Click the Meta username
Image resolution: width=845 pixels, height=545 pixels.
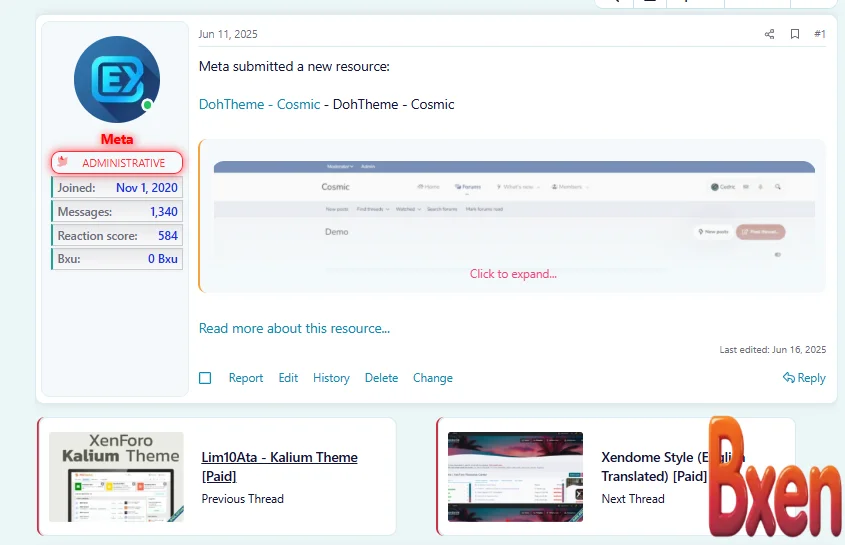tap(116, 139)
